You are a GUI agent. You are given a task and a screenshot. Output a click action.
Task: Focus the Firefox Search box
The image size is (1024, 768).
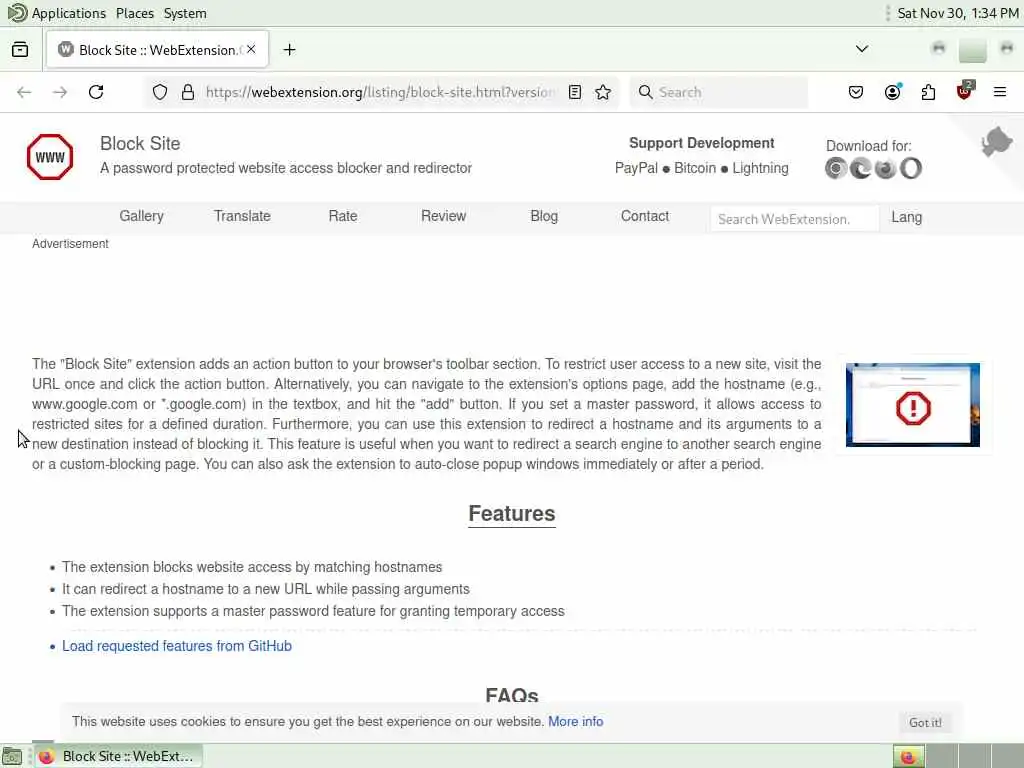pos(719,92)
